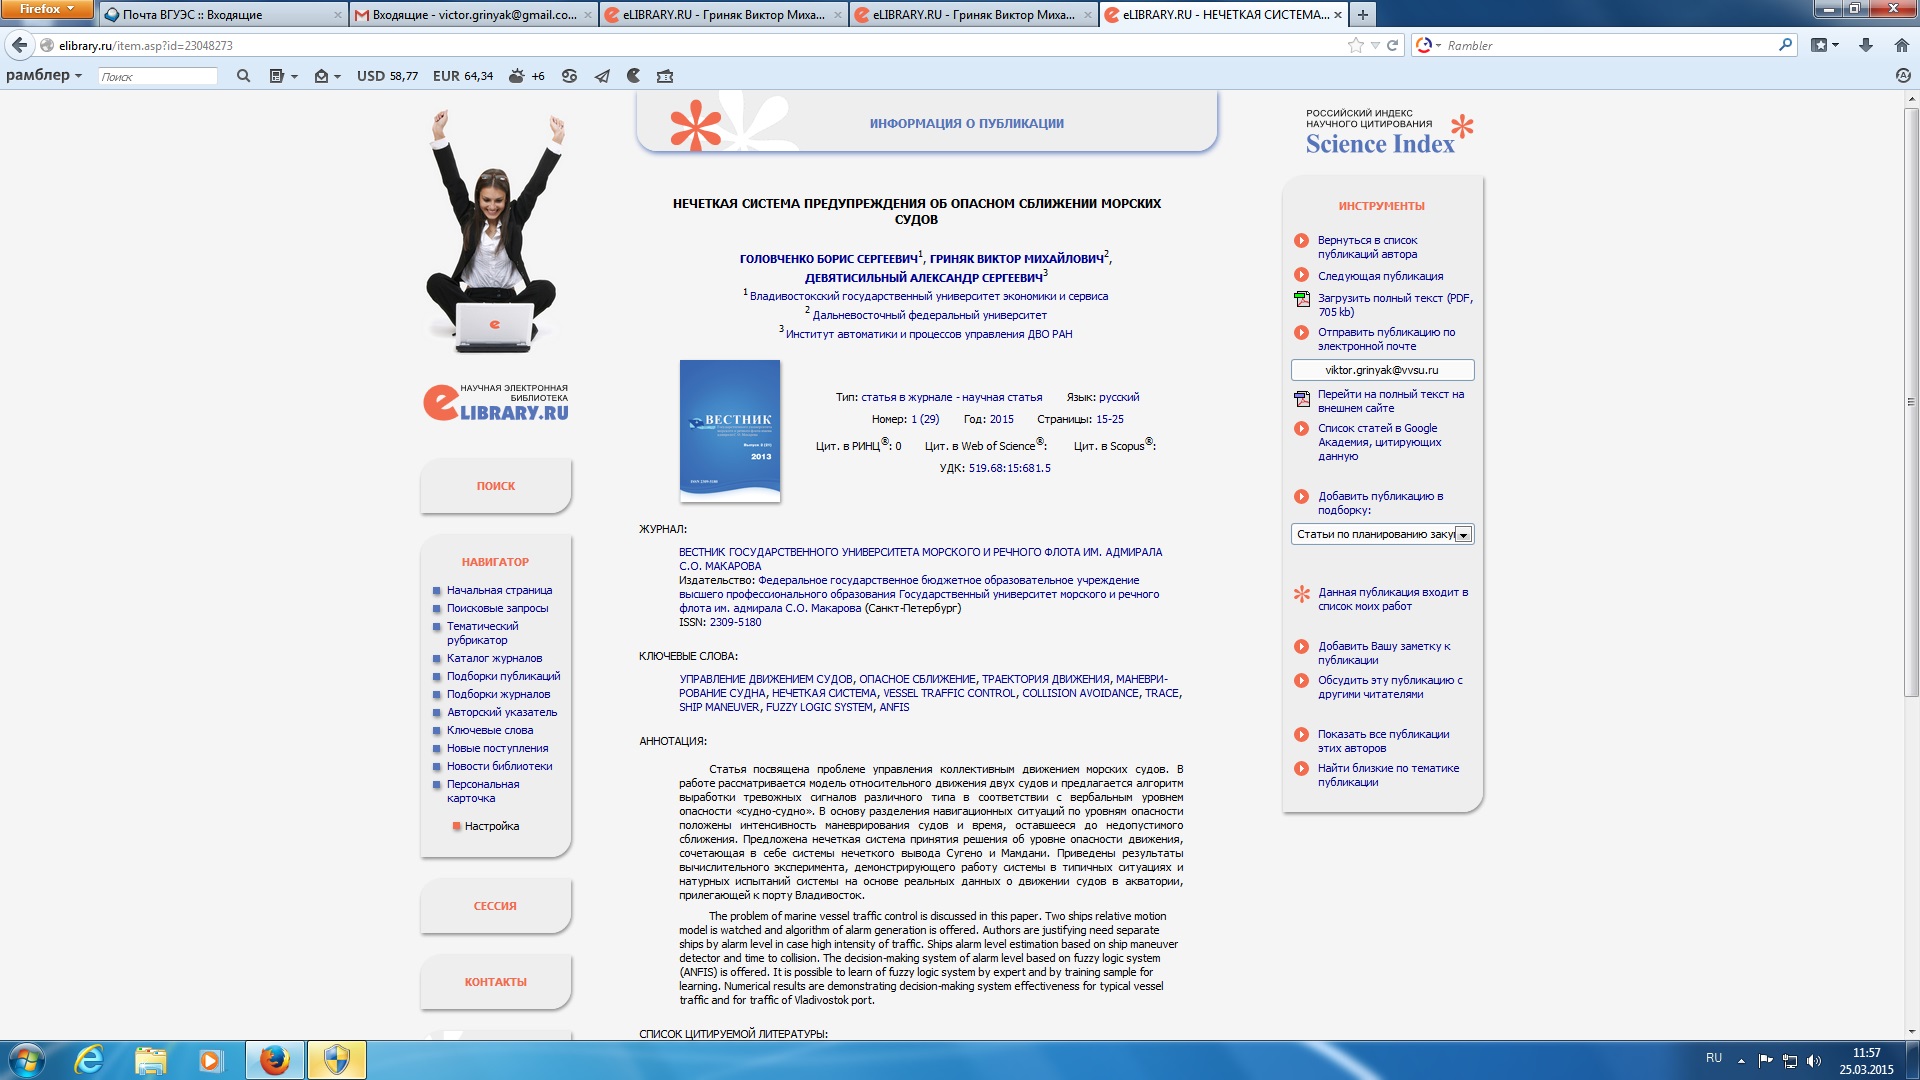Screen dimensions: 1920x1080
Task: Click the 'ПОИСК' sidebar button
Action: pos(495,486)
